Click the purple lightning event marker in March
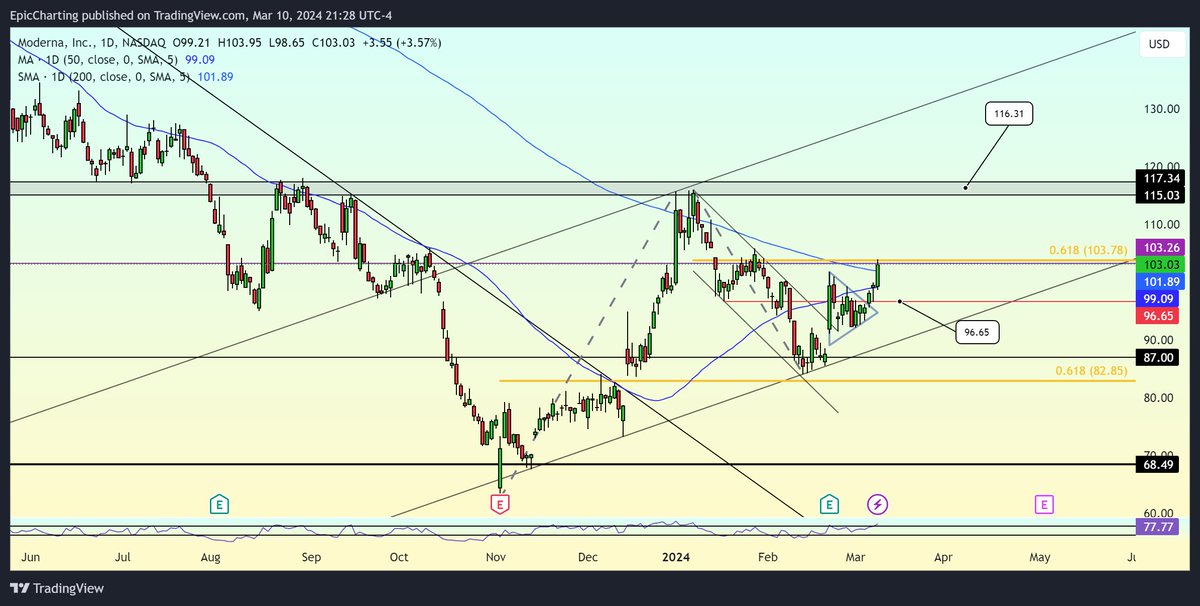1200x606 pixels. [877, 503]
